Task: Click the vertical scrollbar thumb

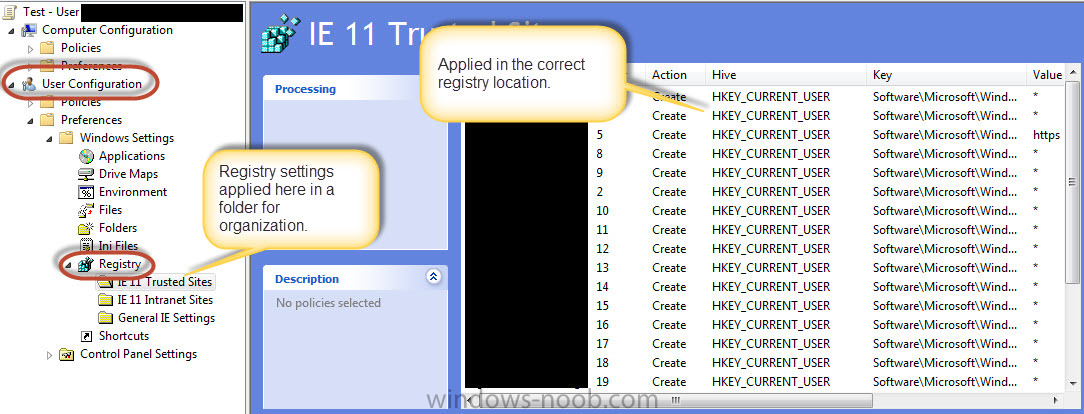Action: click(1073, 182)
